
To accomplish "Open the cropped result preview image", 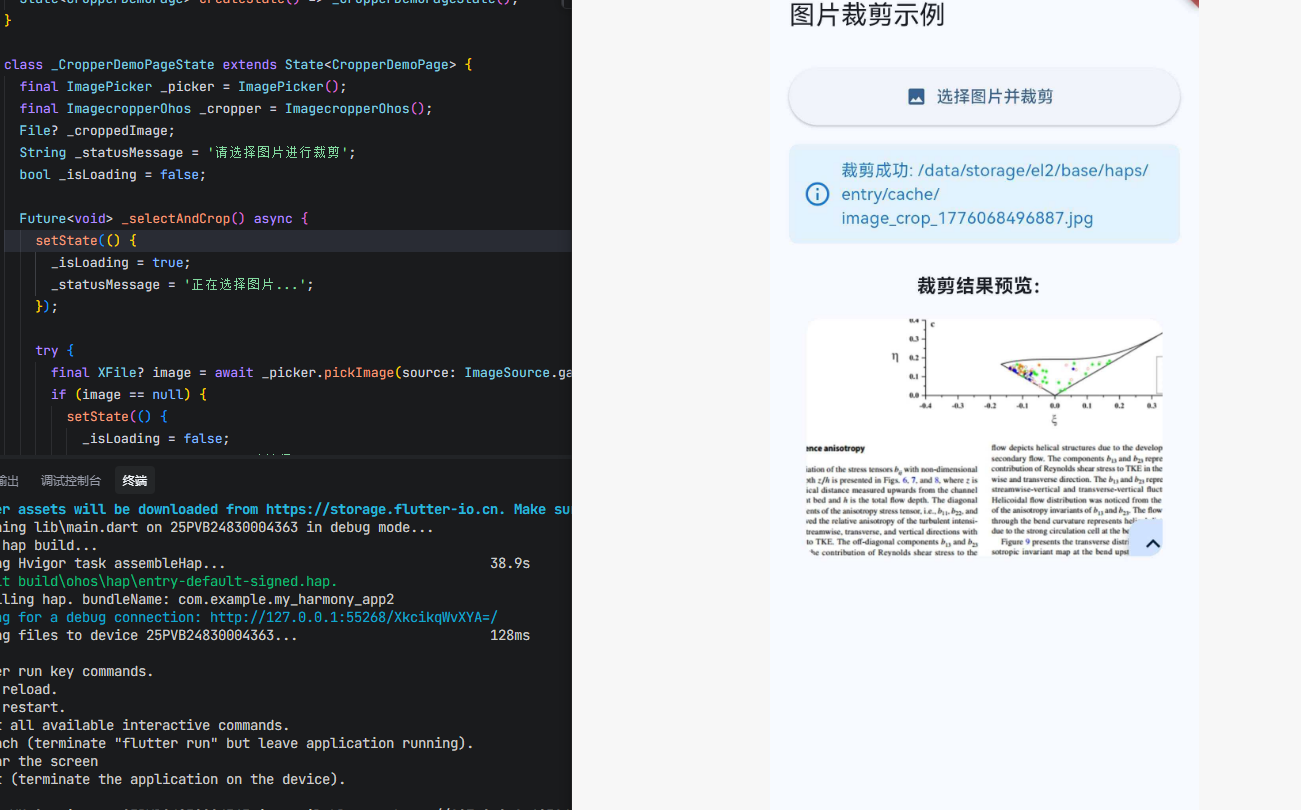I will (x=984, y=438).
